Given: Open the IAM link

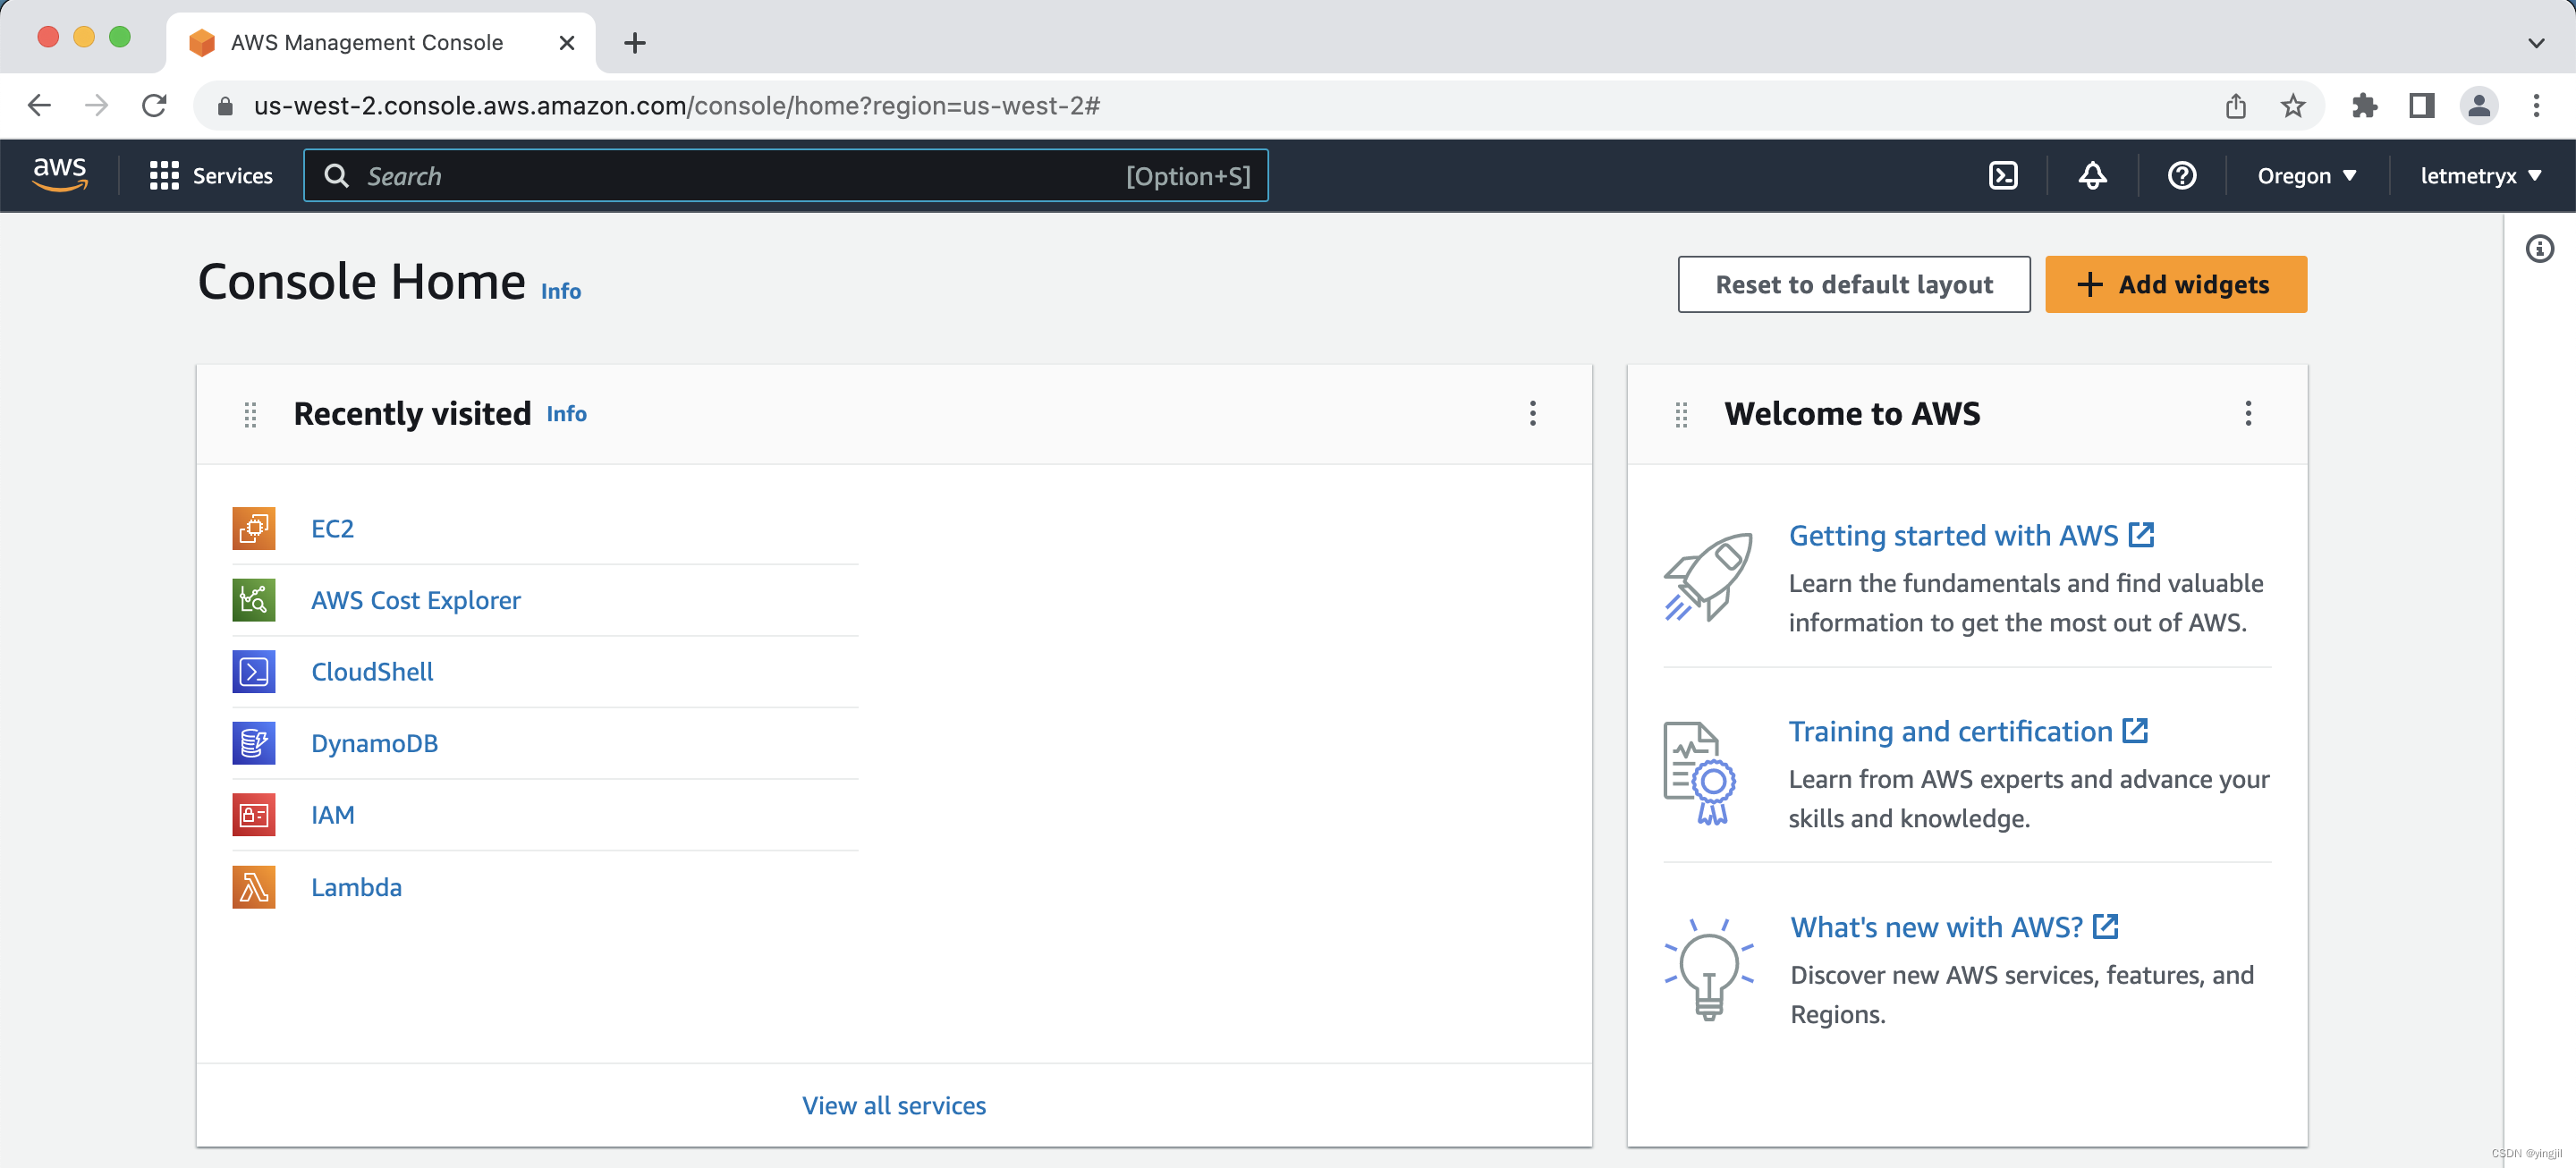Looking at the screenshot, I should 332,815.
